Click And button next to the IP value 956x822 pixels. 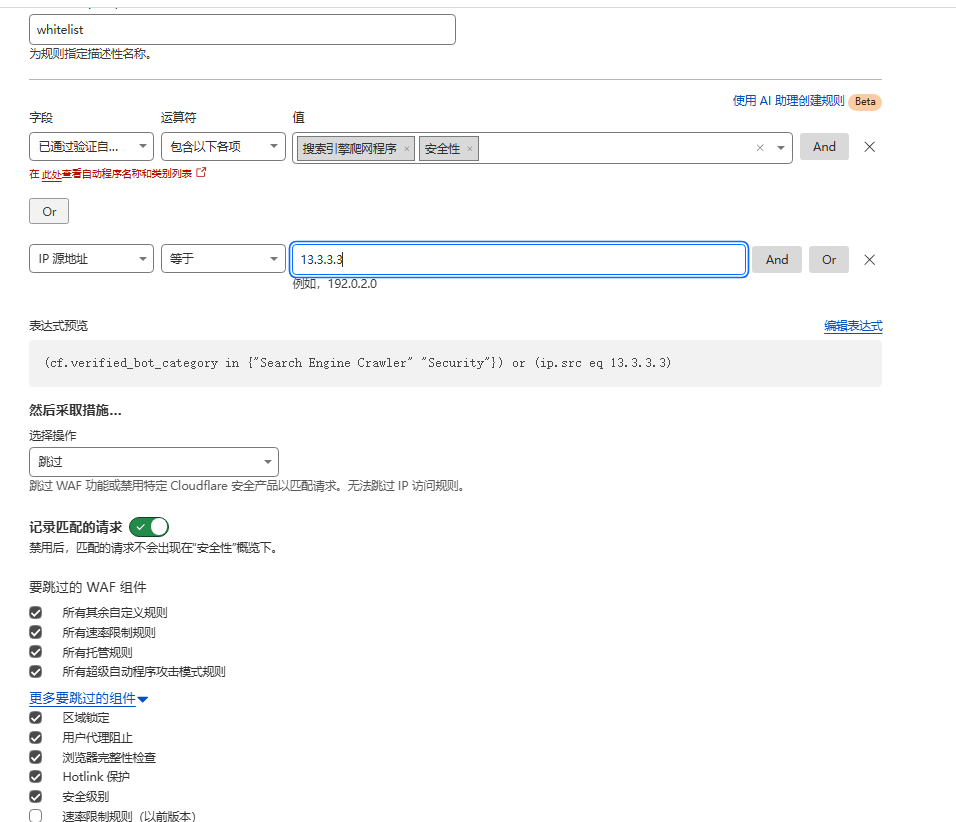pyautogui.click(x=776, y=260)
